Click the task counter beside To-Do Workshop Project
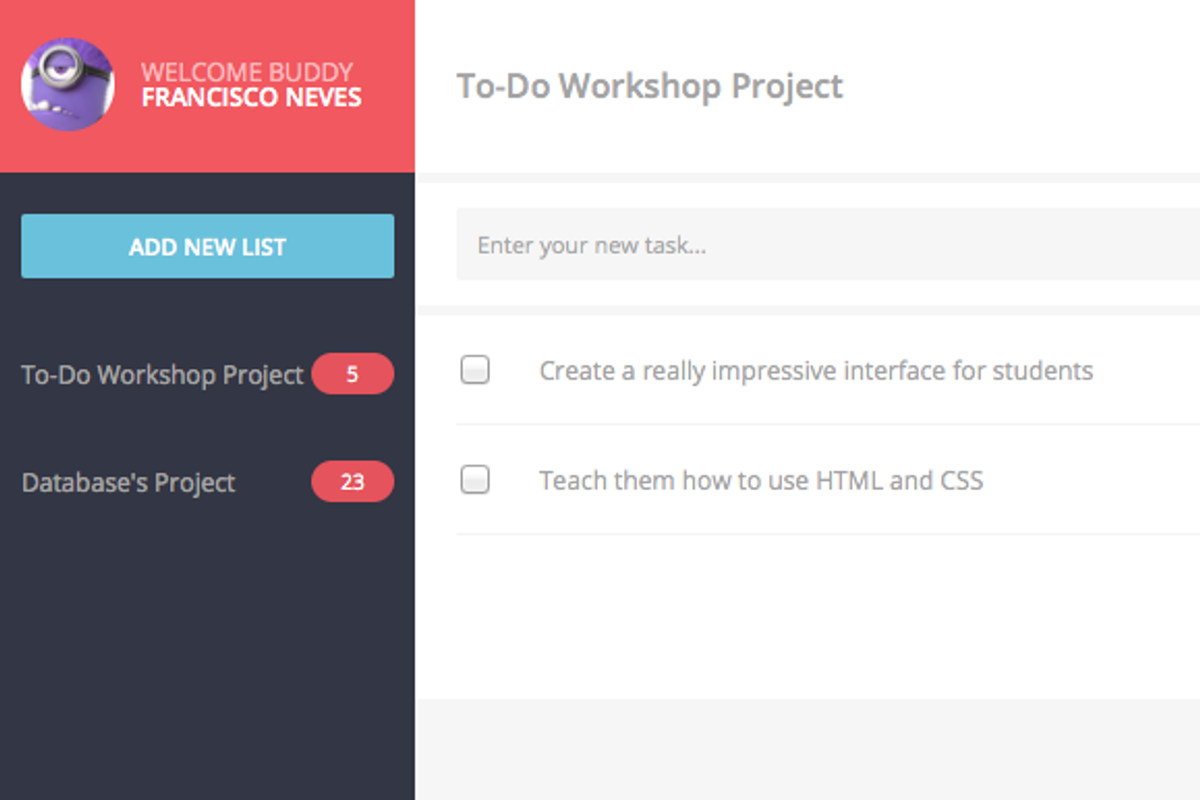Image resolution: width=1200 pixels, height=800 pixels. tap(352, 373)
